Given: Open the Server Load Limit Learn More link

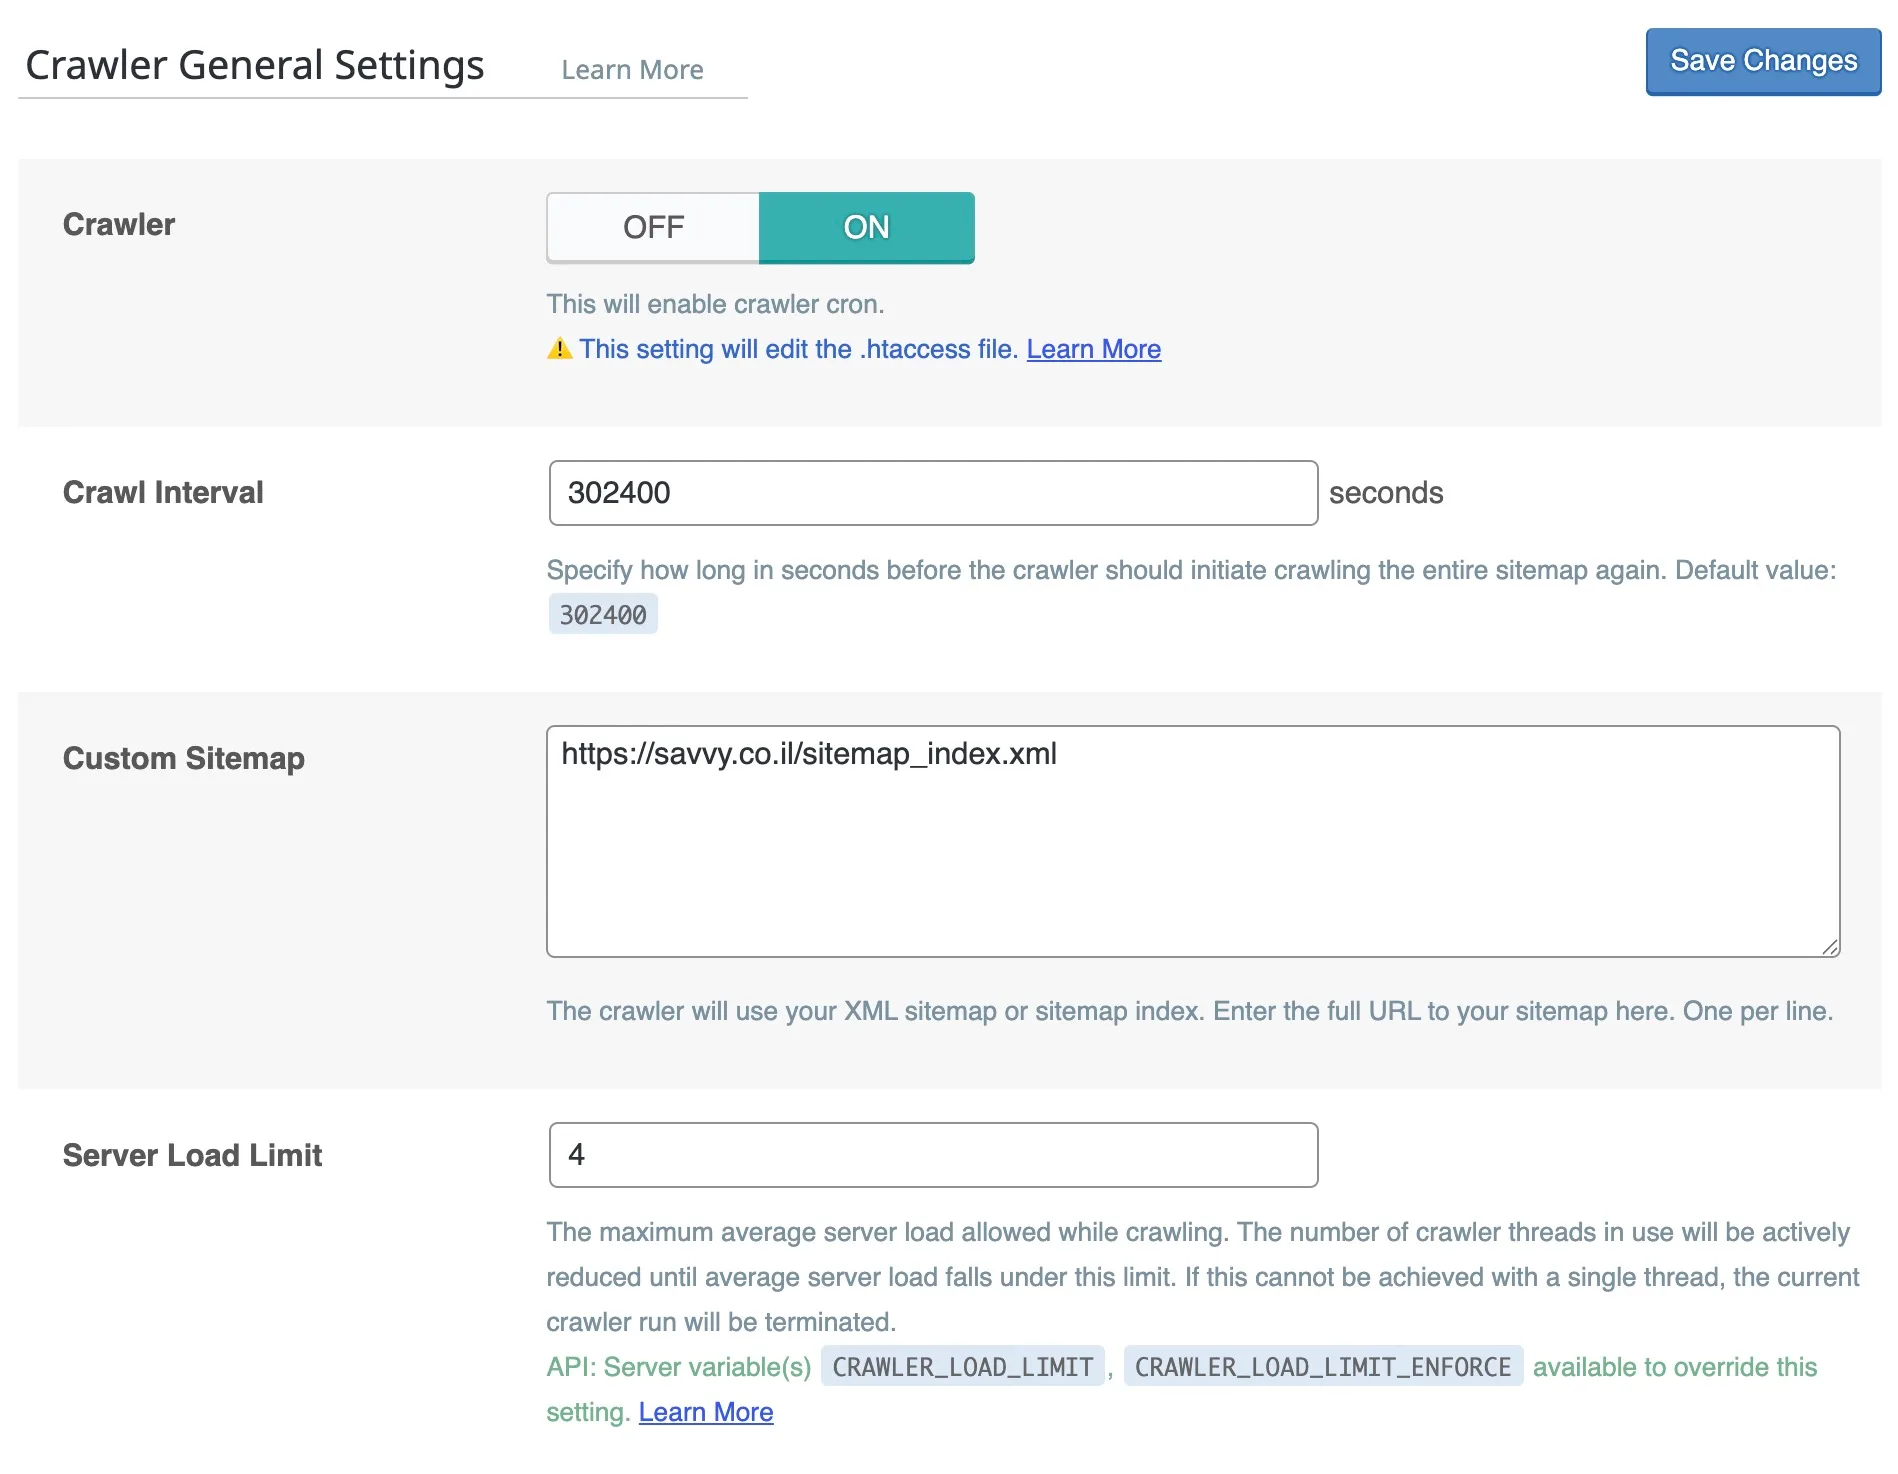Looking at the screenshot, I should [x=706, y=1412].
